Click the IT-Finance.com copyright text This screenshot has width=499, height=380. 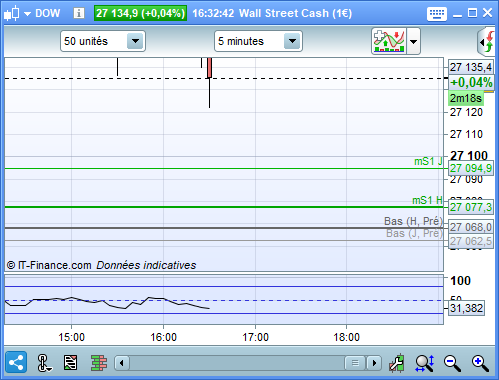[x=49, y=265]
